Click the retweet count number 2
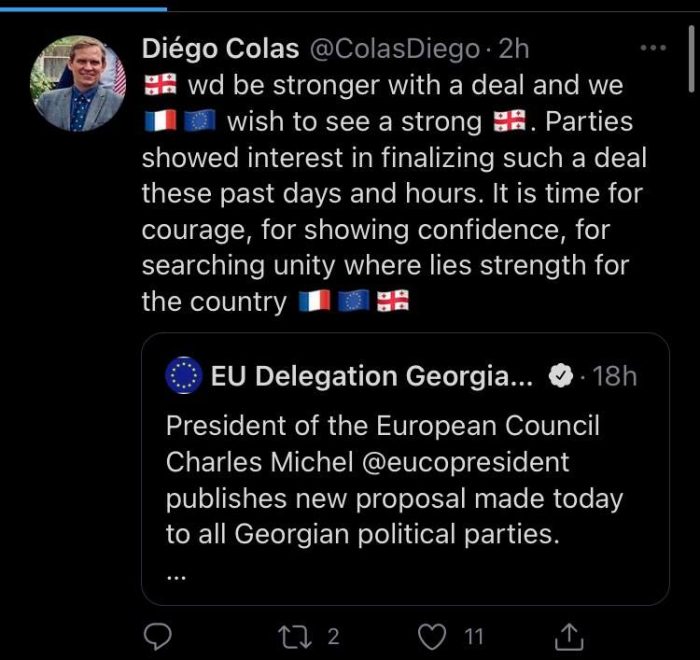The width and height of the screenshot is (700, 660). coord(334,635)
